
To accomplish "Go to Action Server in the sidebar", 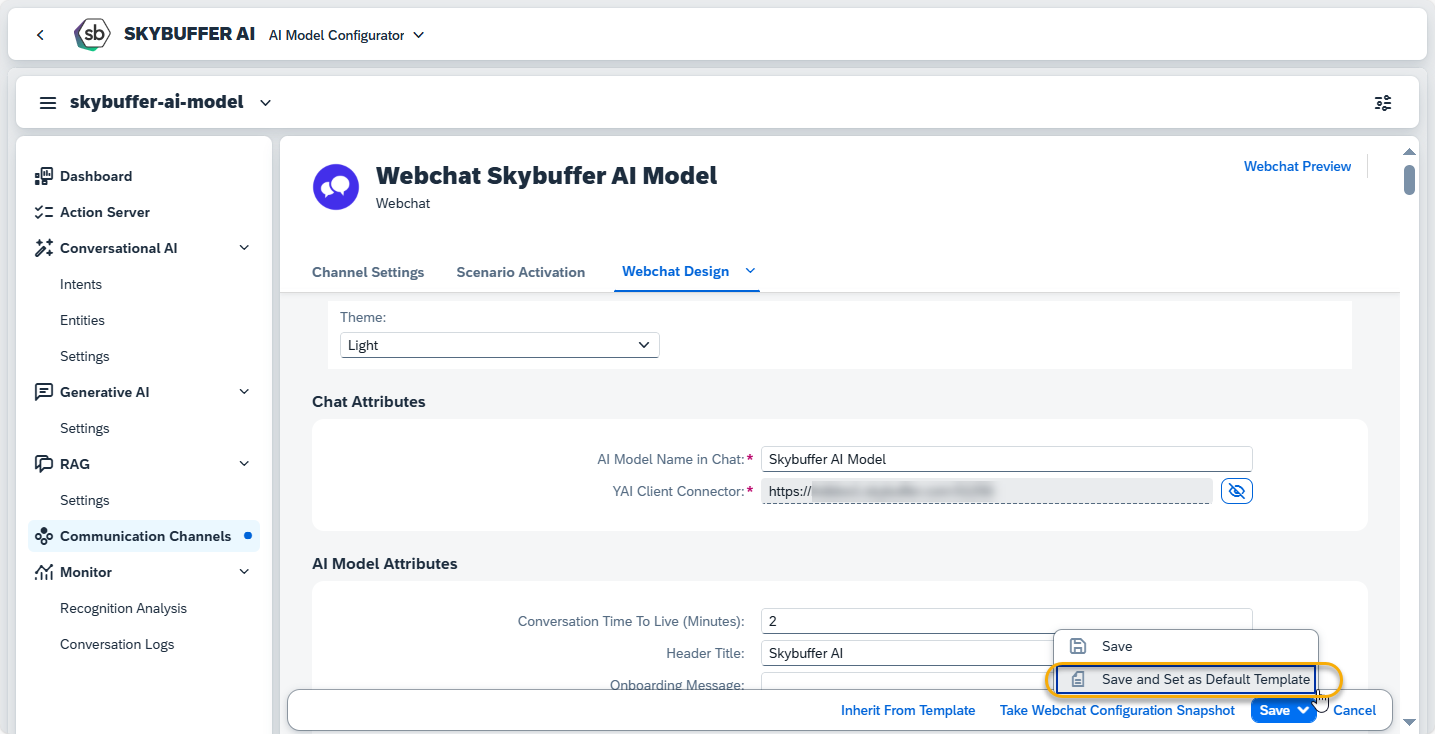I will click(x=105, y=212).
